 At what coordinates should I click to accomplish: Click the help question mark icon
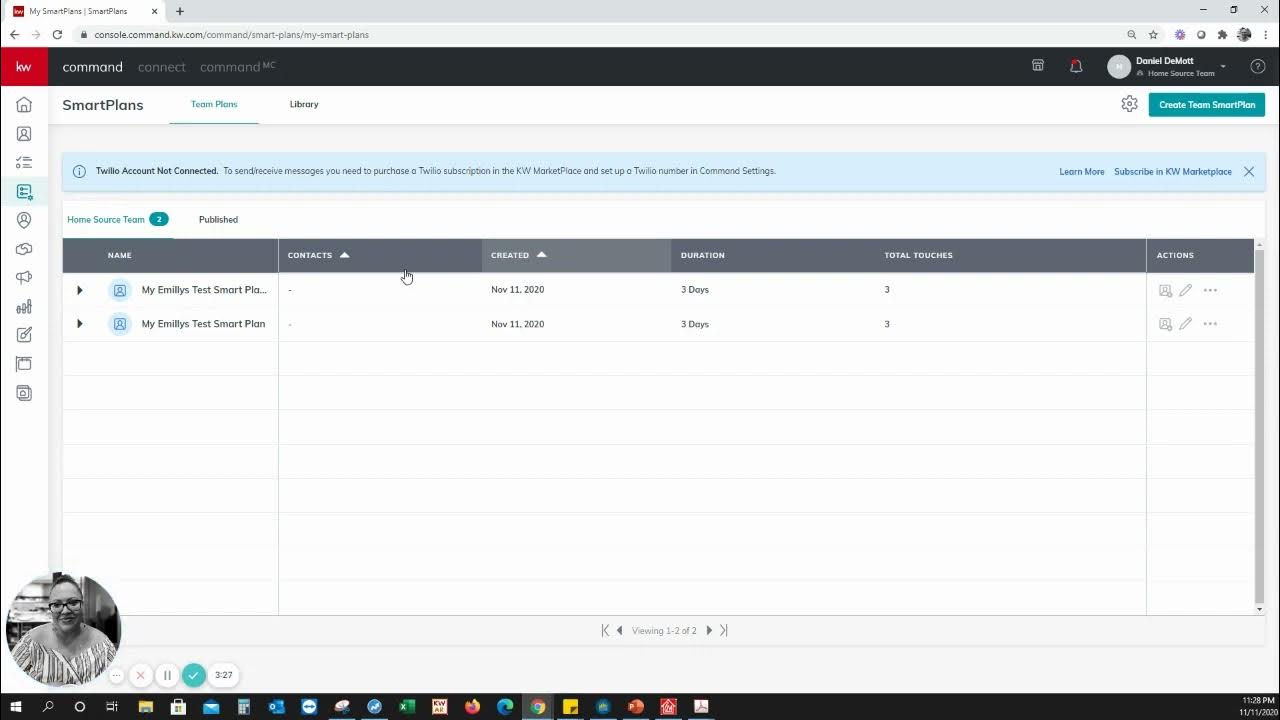pos(1258,67)
